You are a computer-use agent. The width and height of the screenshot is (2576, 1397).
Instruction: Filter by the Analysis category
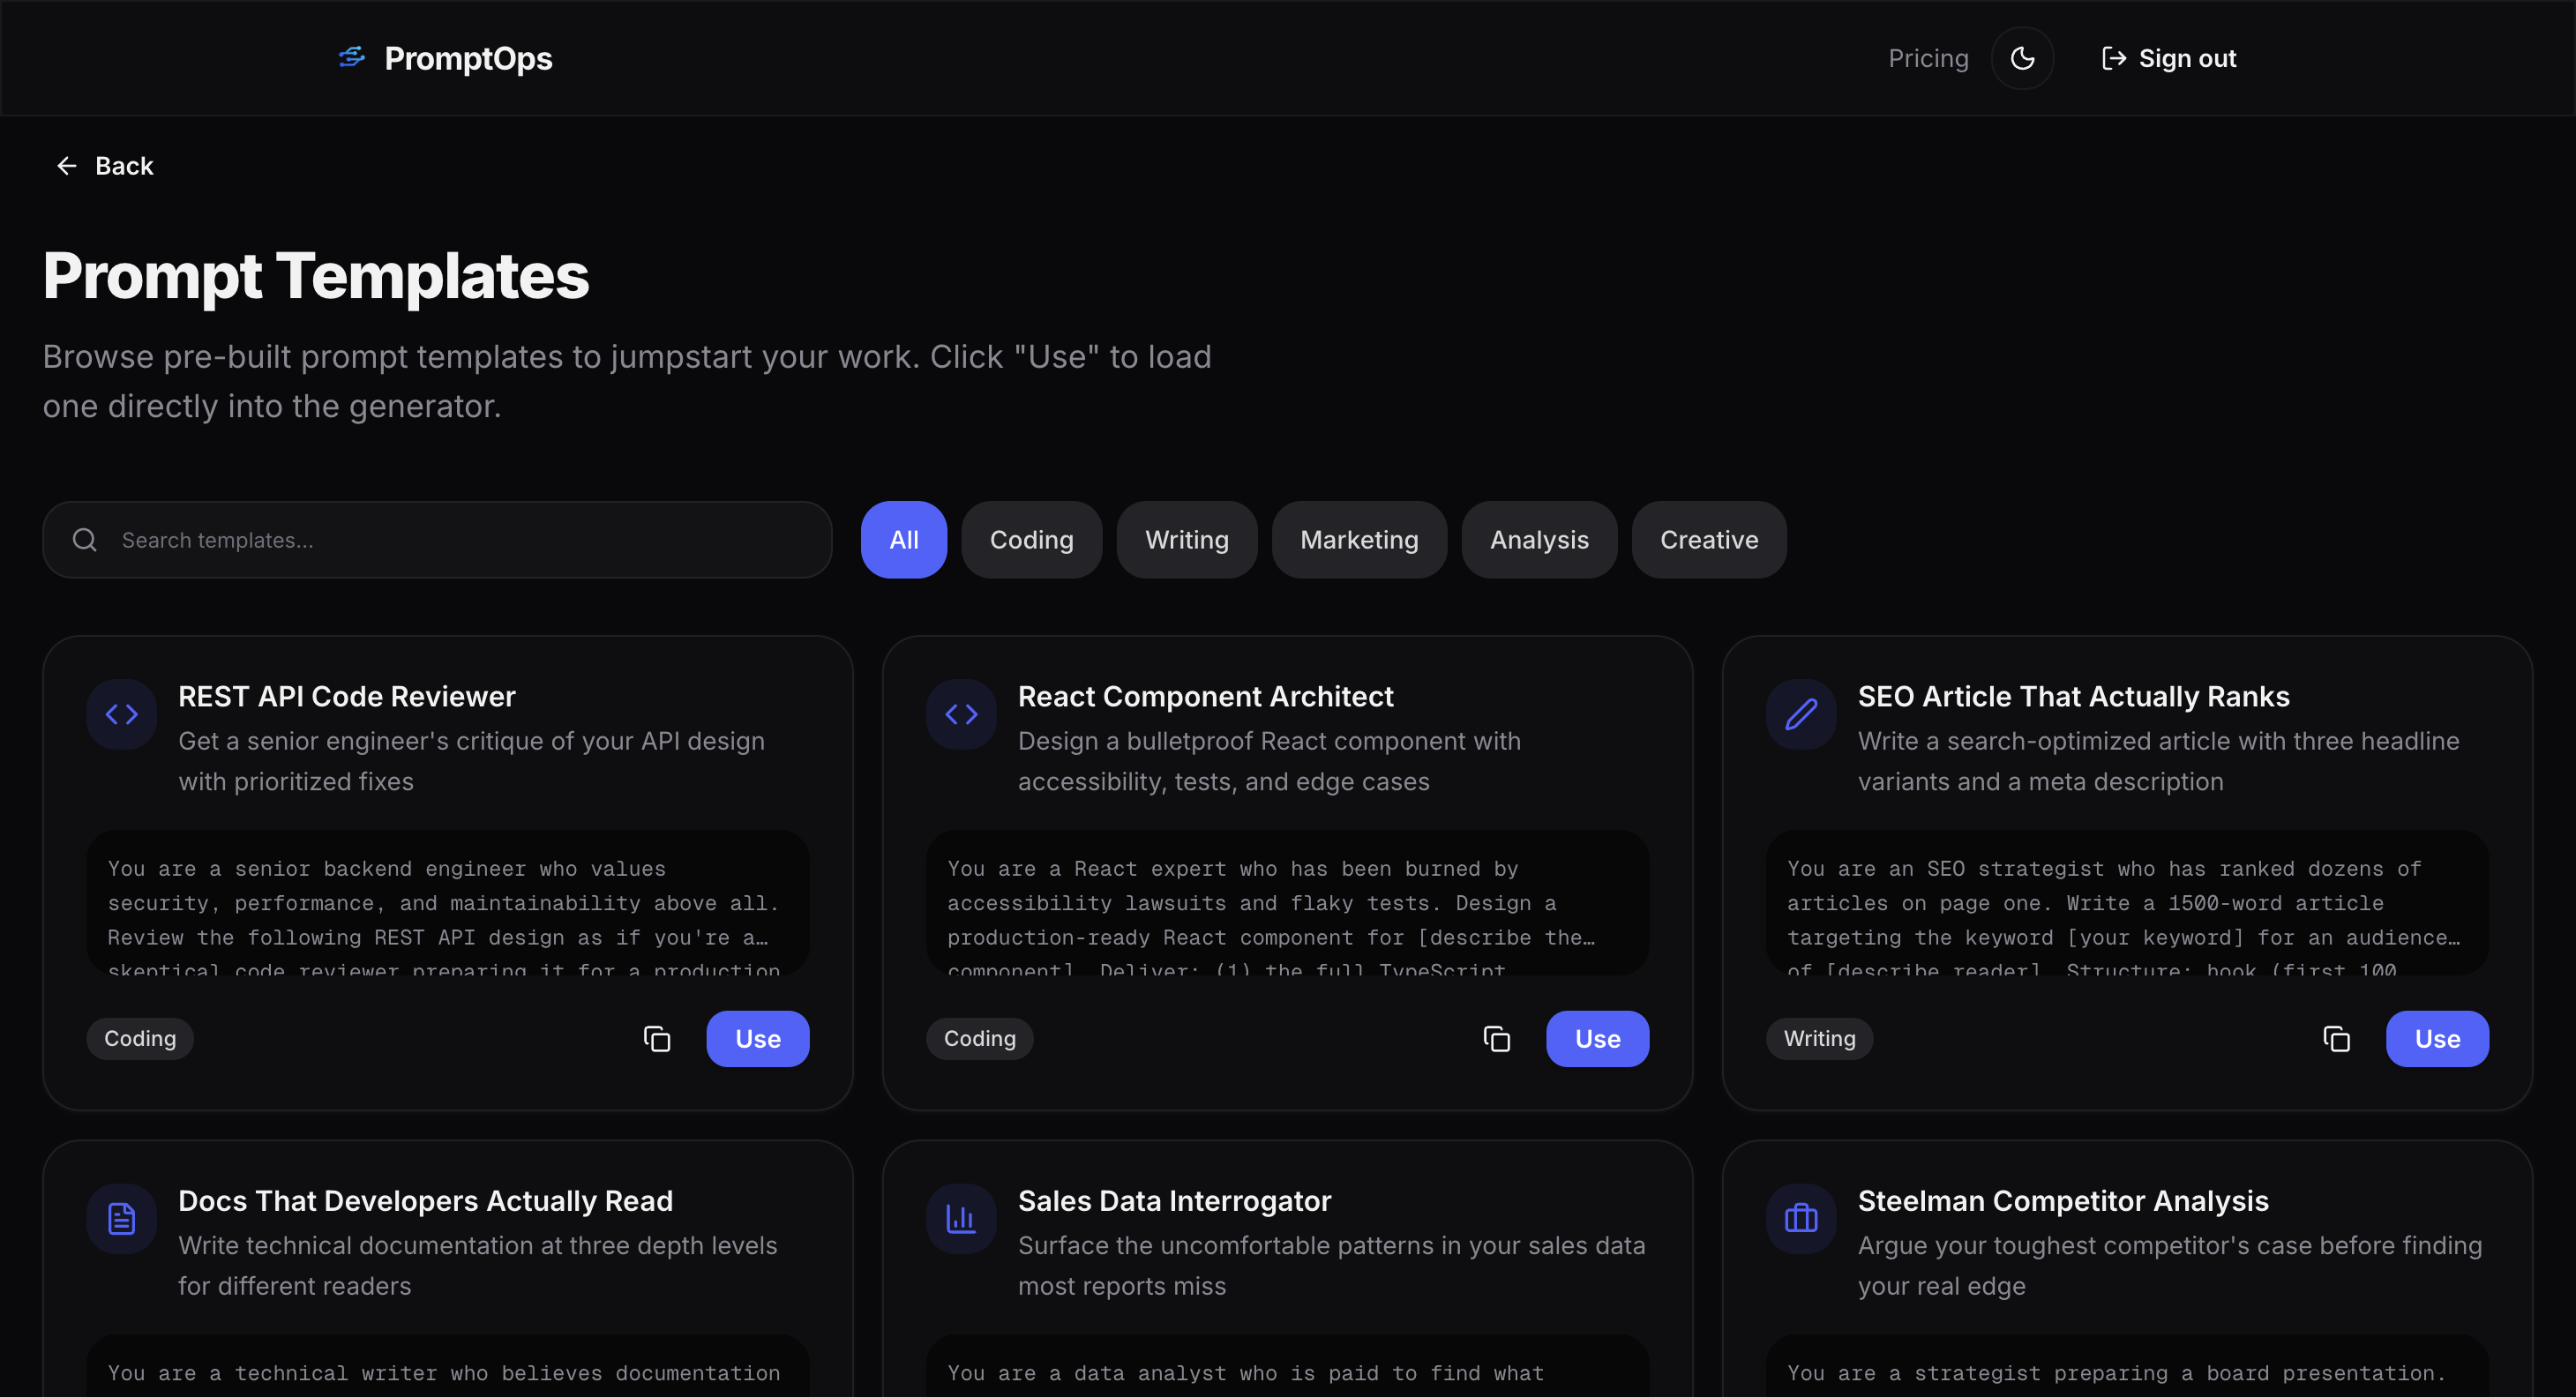pos(1538,540)
